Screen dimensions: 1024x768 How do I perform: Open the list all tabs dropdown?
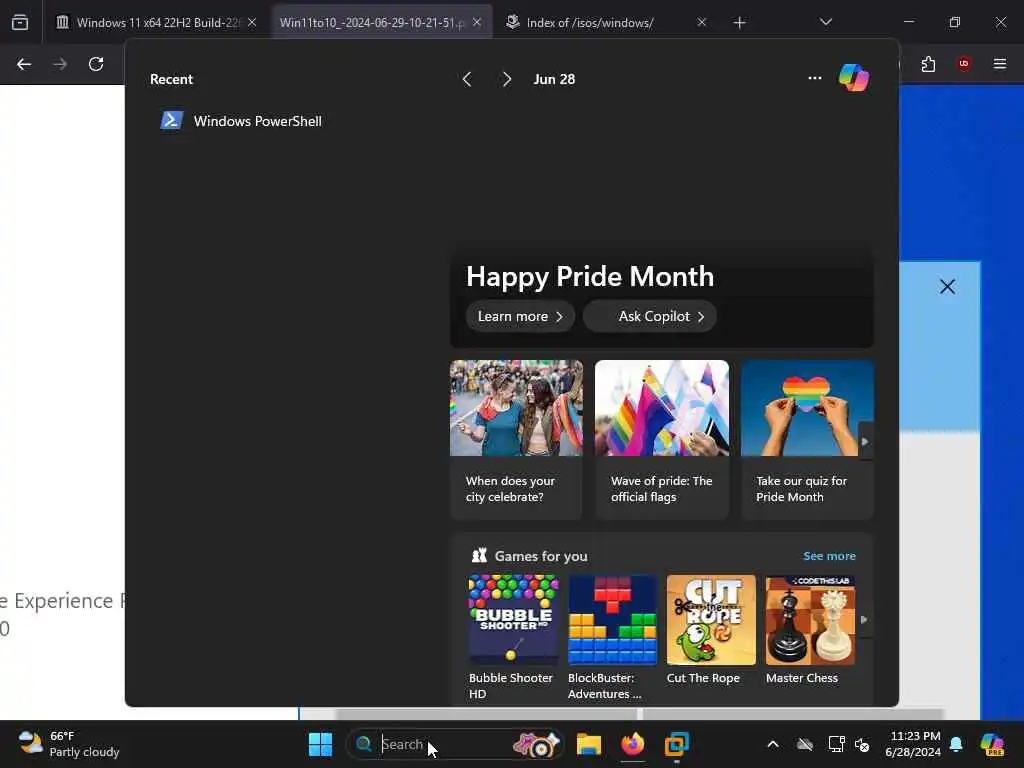tap(825, 22)
